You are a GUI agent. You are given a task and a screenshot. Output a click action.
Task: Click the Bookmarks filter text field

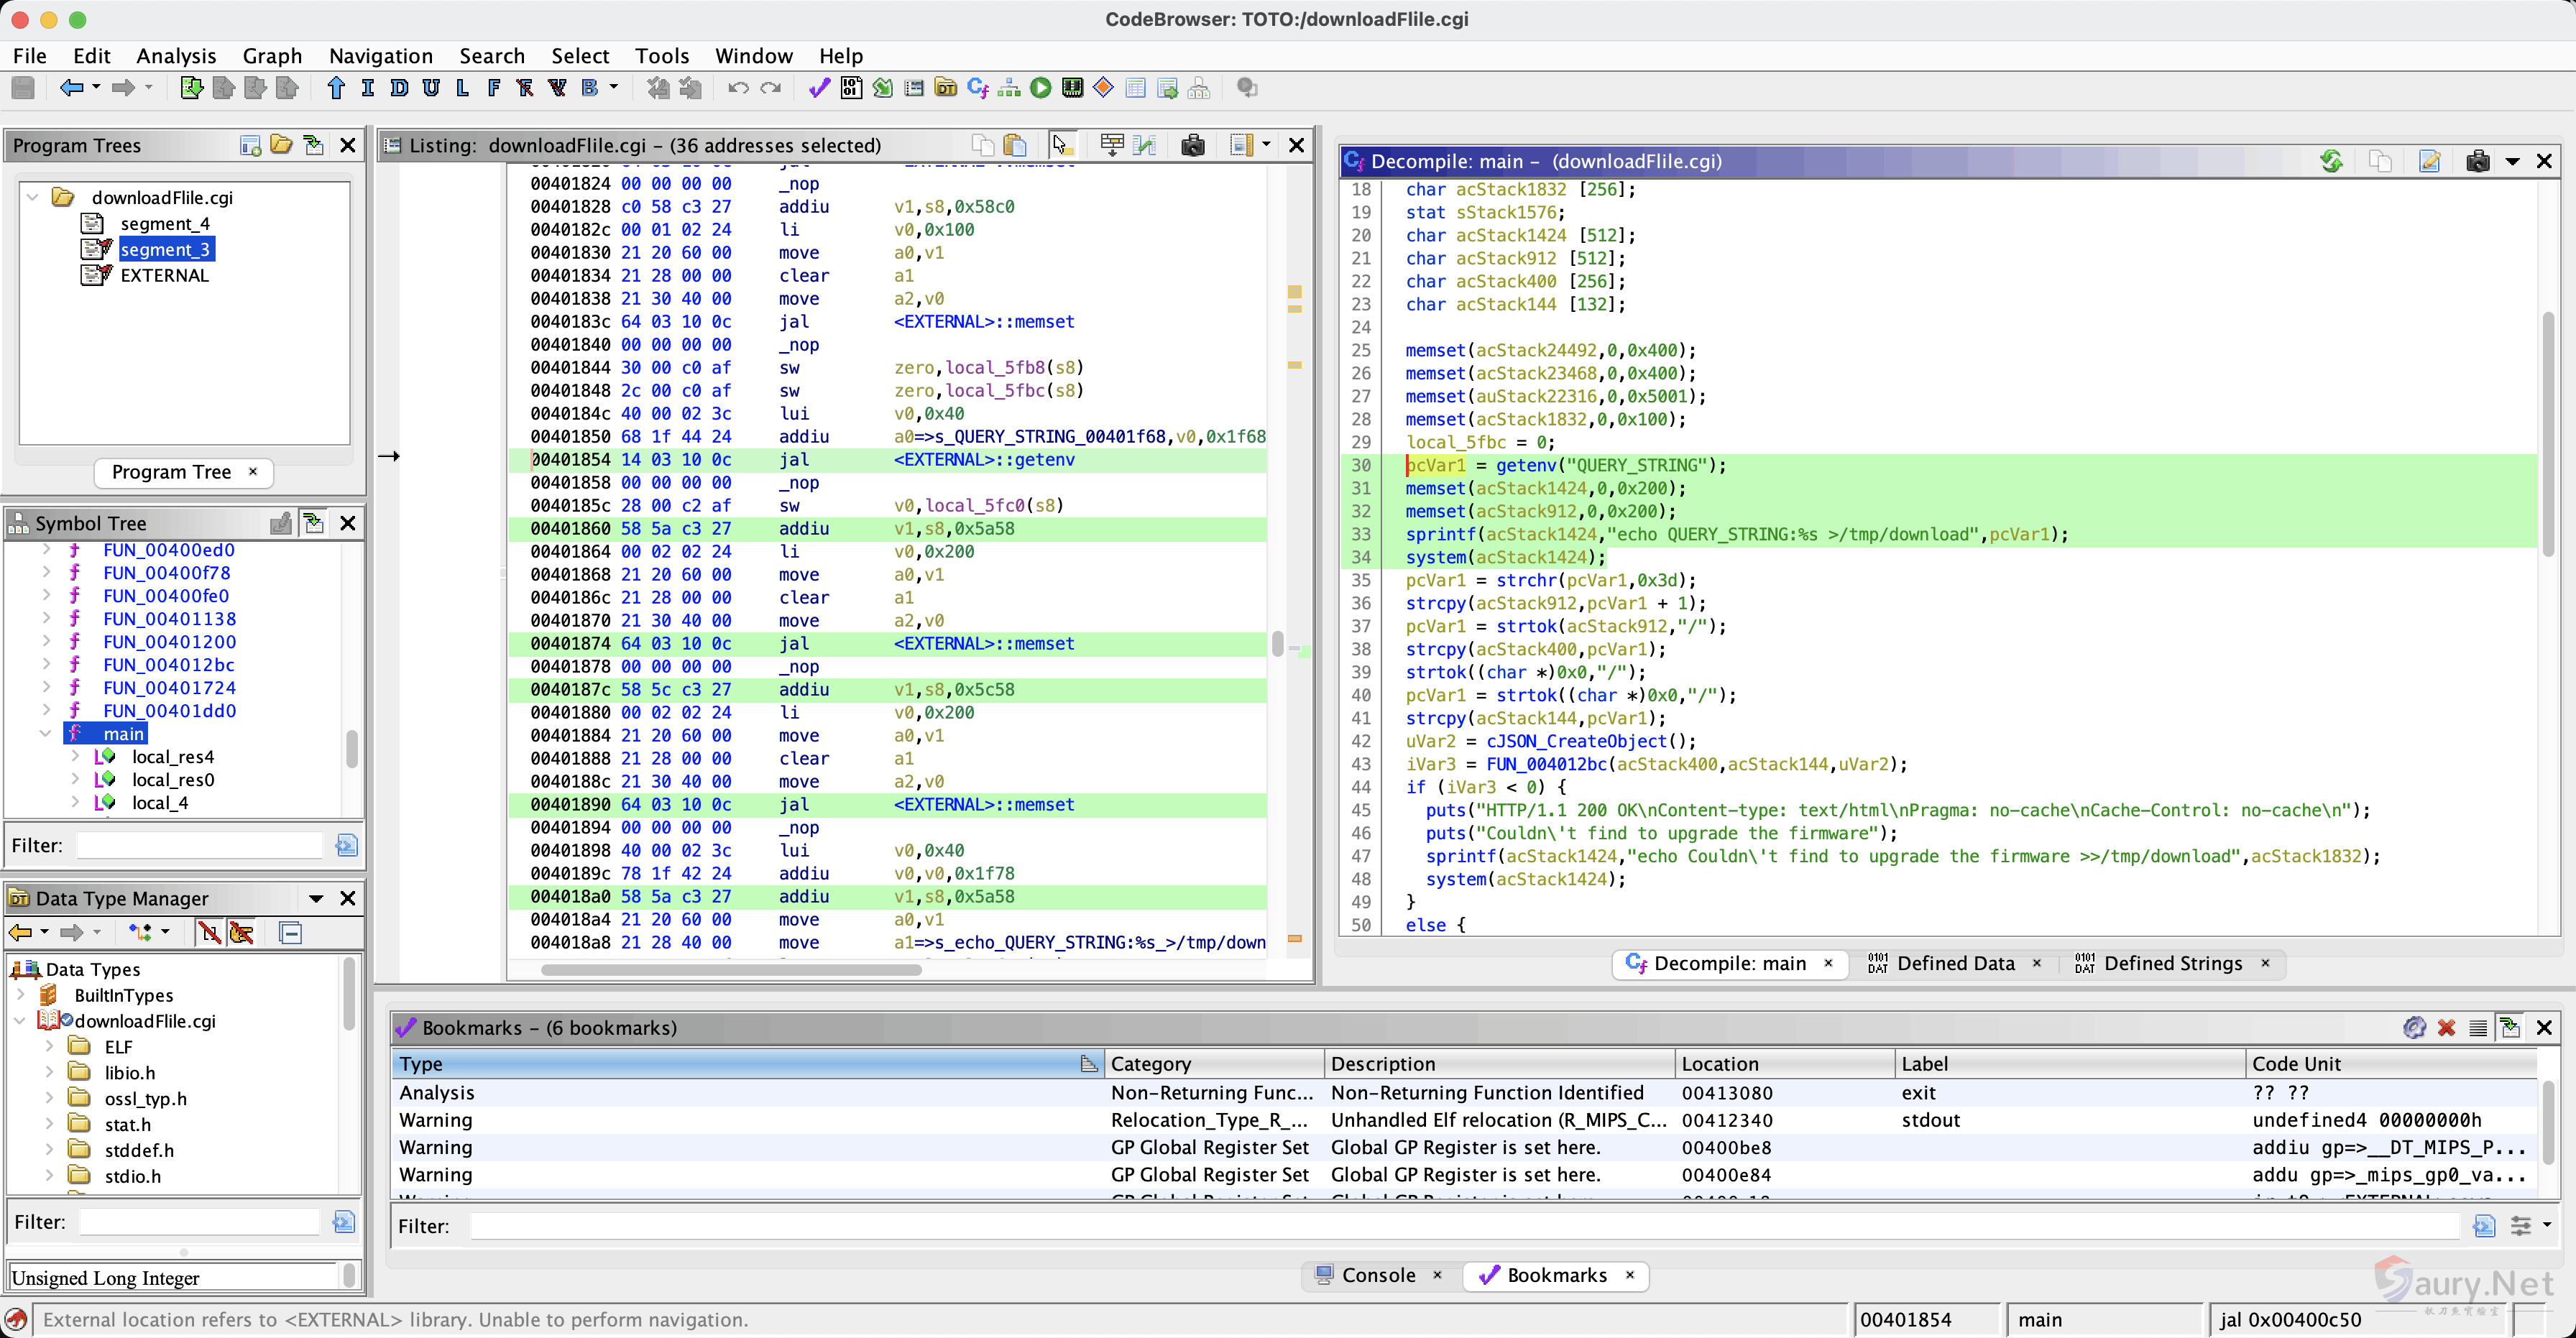(1464, 1225)
